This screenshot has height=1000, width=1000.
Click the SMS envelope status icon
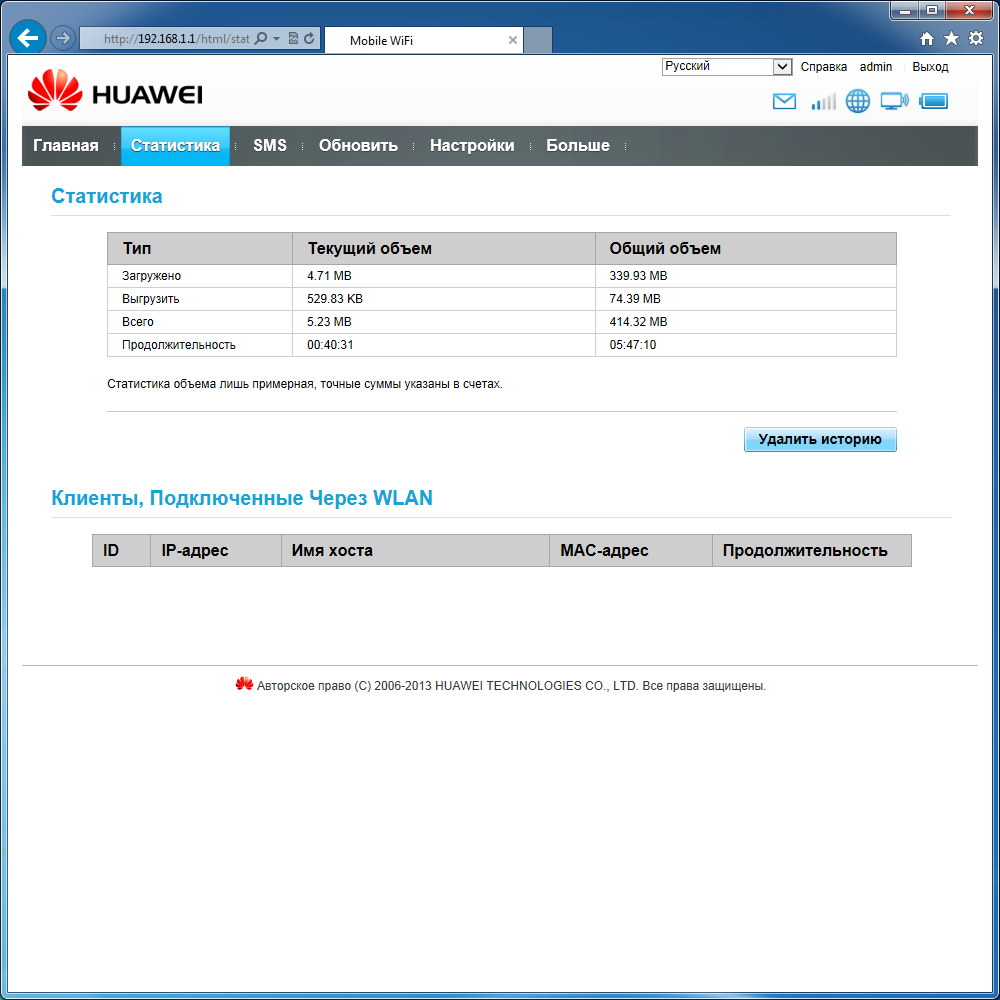click(784, 101)
